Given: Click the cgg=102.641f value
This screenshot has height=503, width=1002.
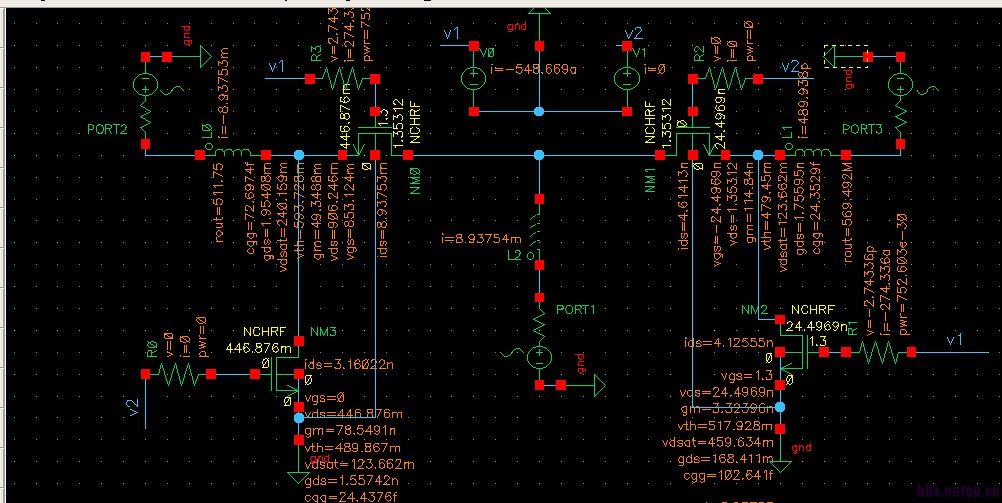Looking at the screenshot, I should (728, 475).
